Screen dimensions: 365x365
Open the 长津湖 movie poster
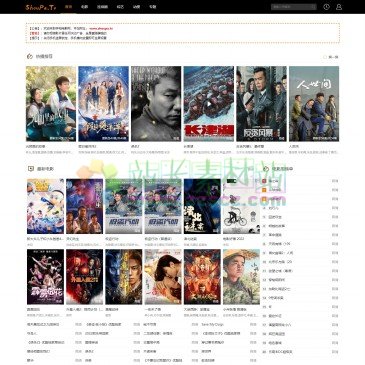[209, 104]
